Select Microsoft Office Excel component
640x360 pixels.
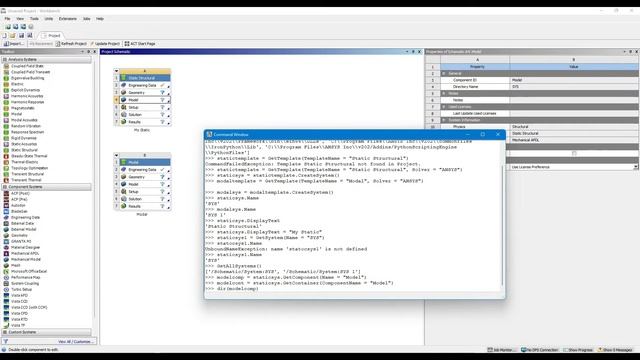coord(29,271)
